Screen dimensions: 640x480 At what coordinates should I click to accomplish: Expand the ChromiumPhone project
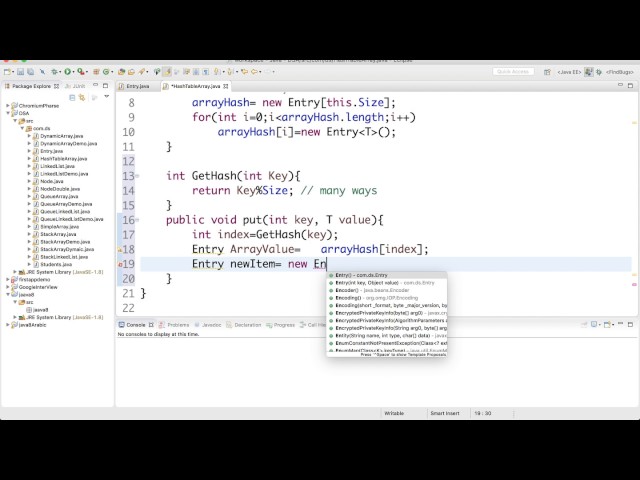tap(8, 106)
